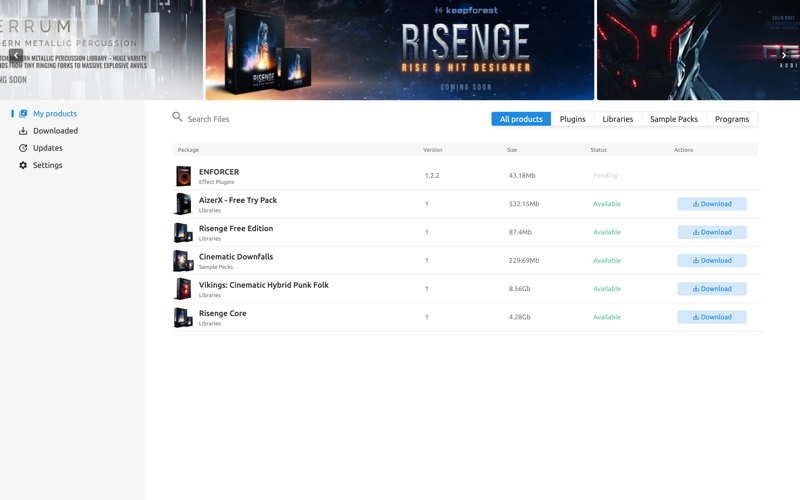Click the 4.28Gb size value
This screenshot has width=800, height=500.
pyautogui.click(x=519, y=317)
